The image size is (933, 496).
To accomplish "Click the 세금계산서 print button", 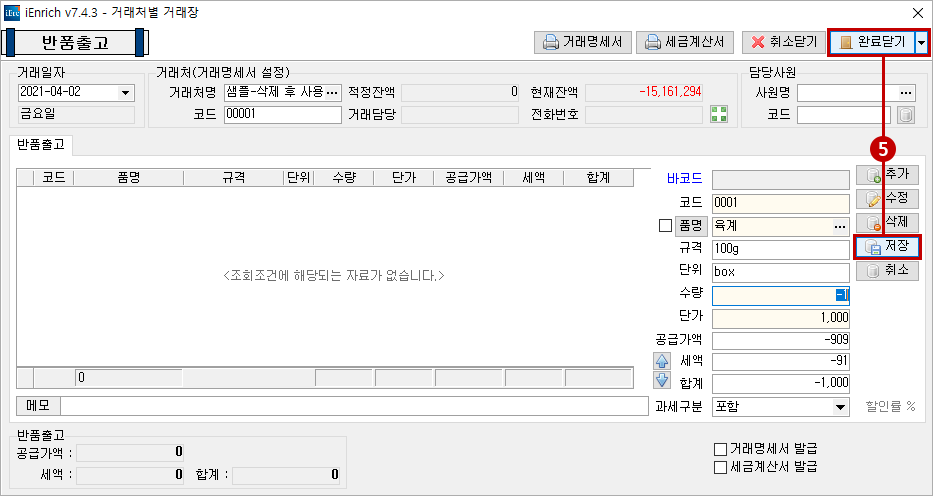I will pos(685,42).
